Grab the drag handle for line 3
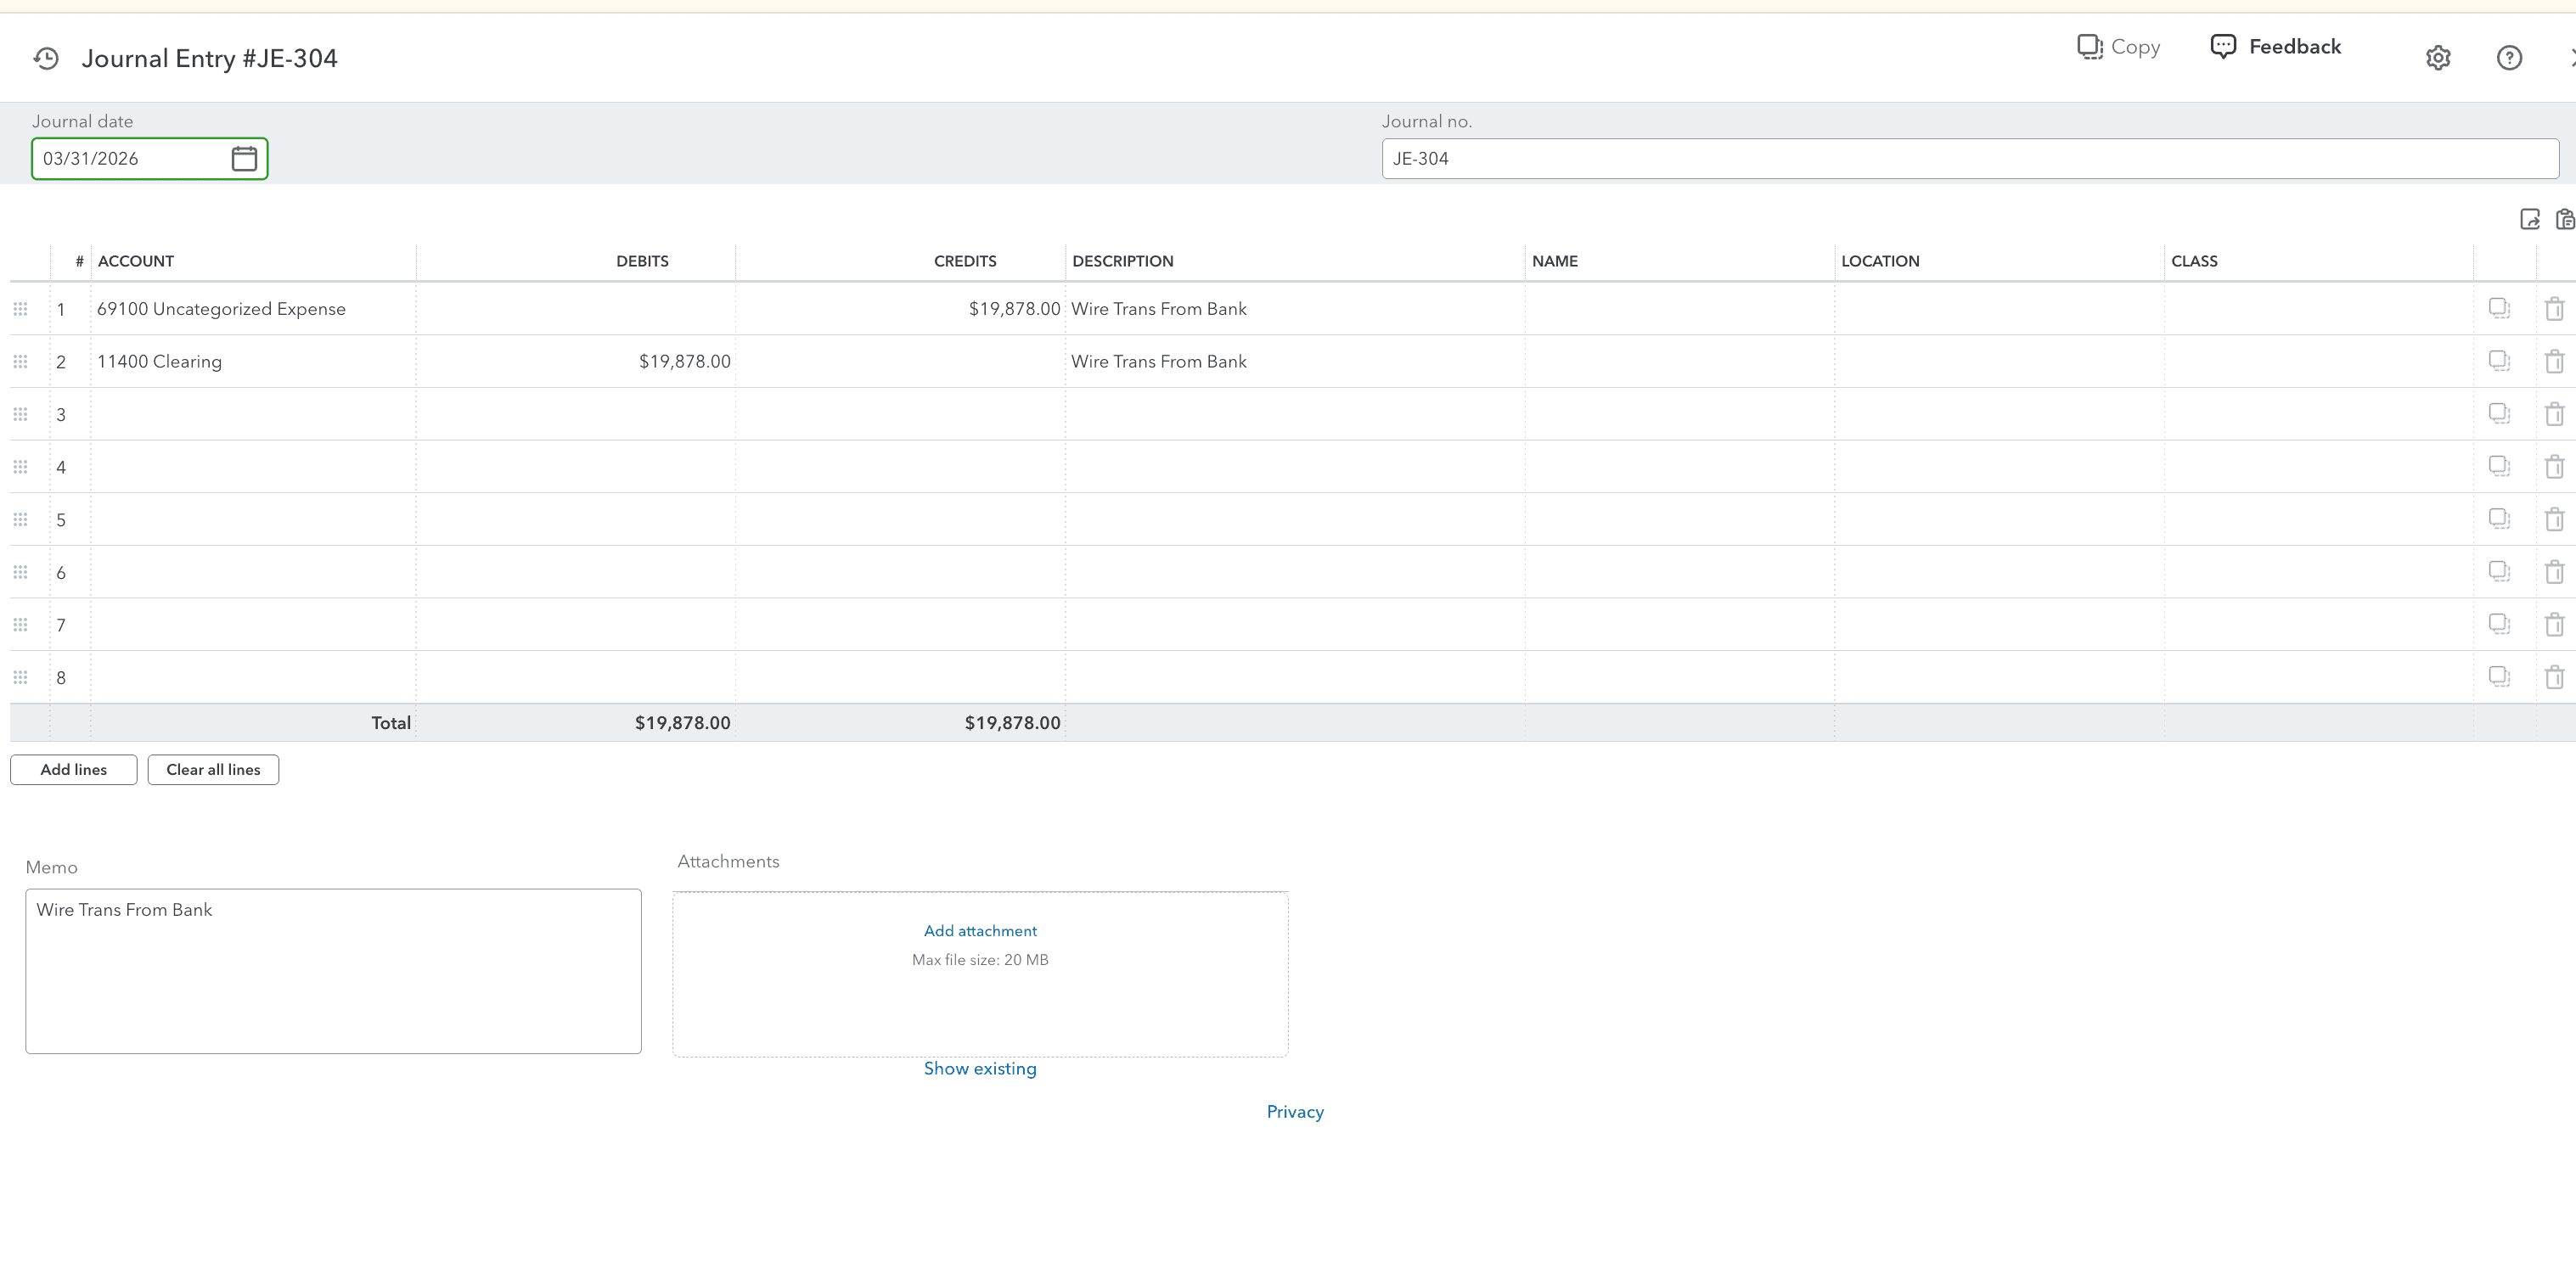Image resolution: width=2576 pixels, height=1268 pixels. point(20,414)
